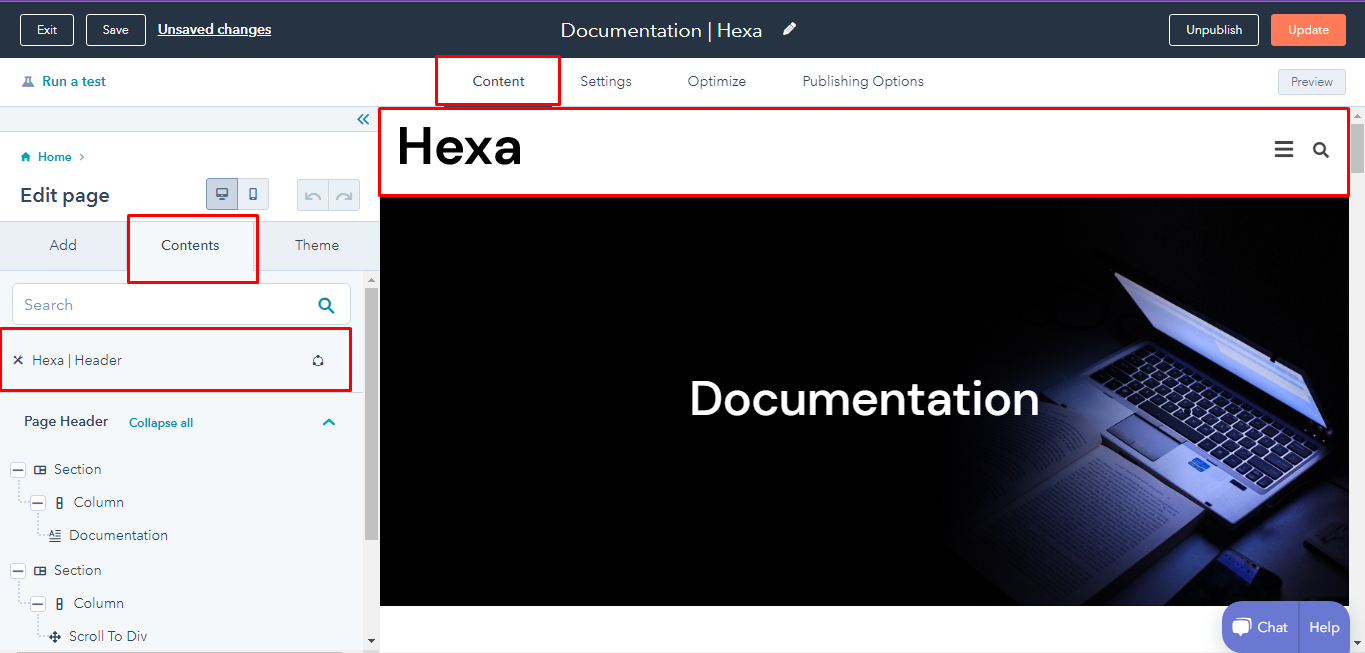Screen dimensions: 1365x653
Task: Collapse the first Column tree node
Action: (x=38, y=502)
